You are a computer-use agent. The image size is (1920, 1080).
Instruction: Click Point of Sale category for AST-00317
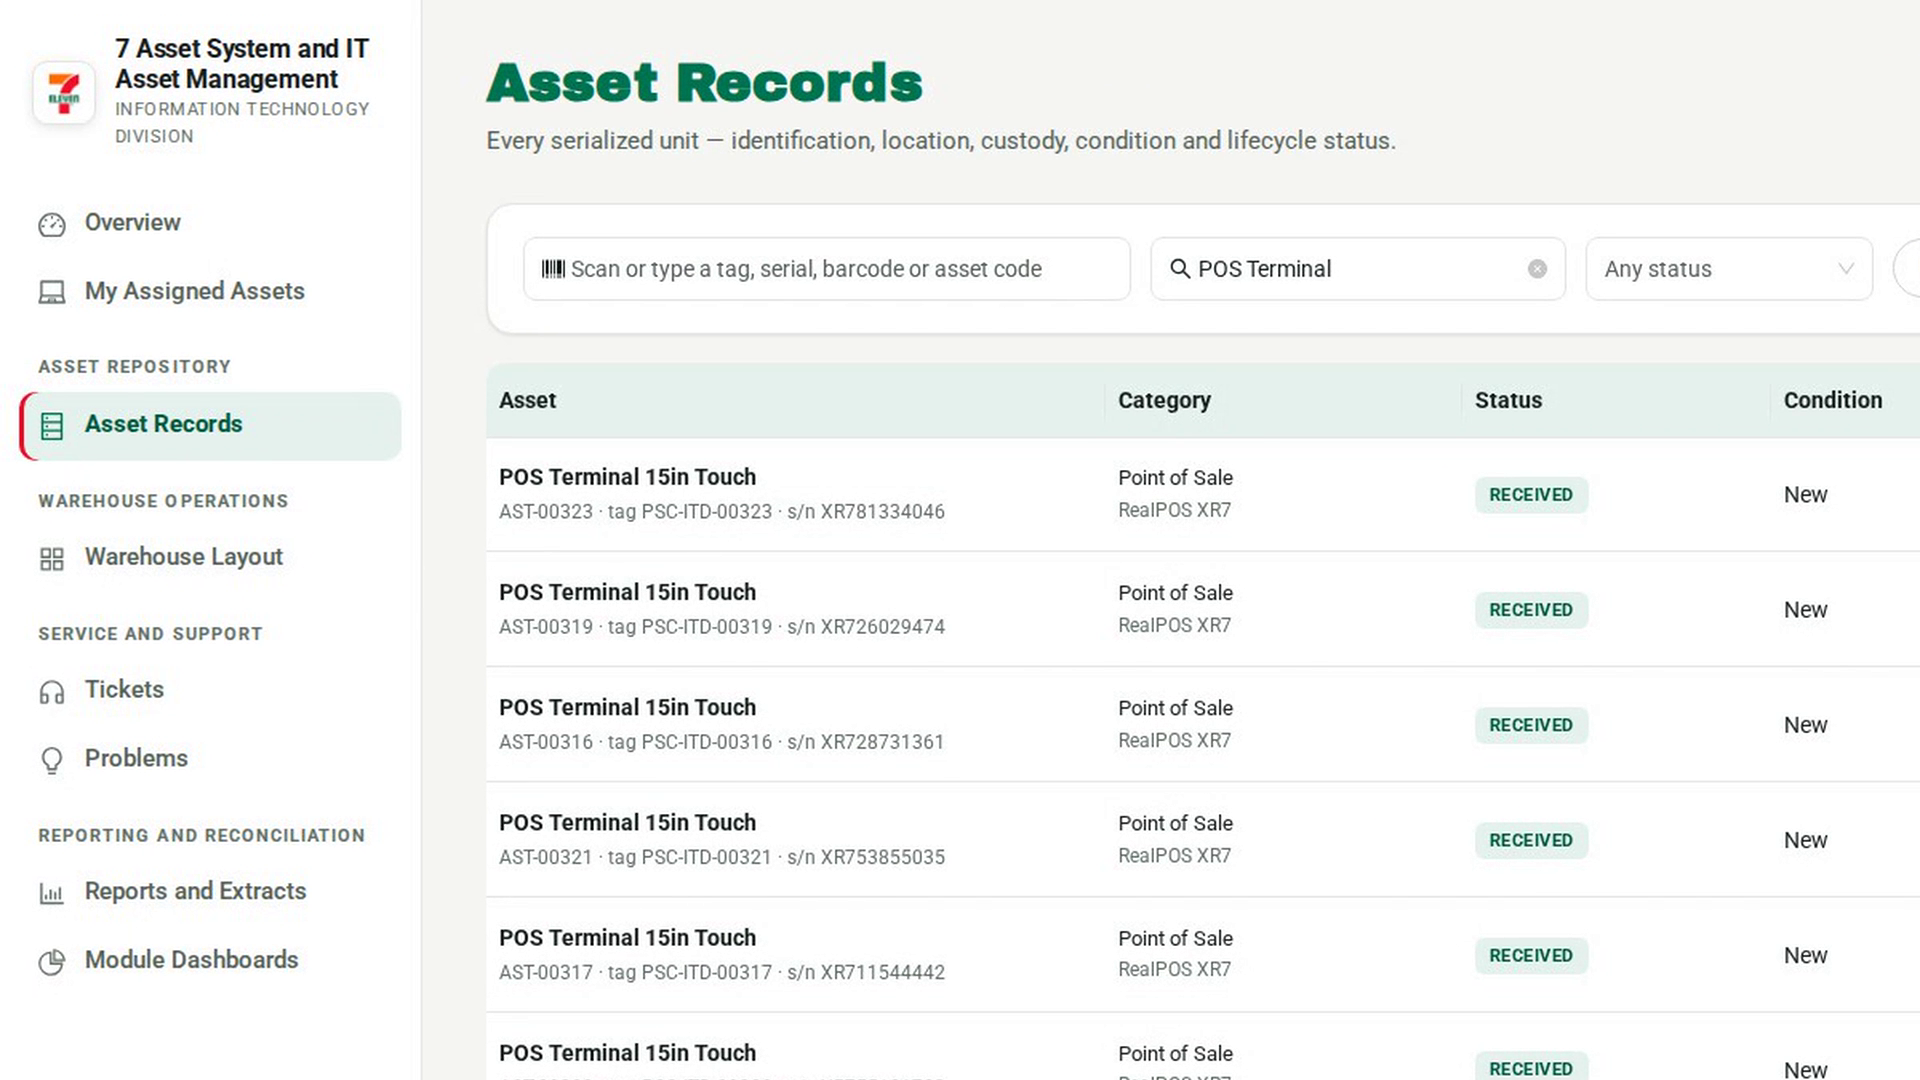pyautogui.click(x=1175, y=938)
